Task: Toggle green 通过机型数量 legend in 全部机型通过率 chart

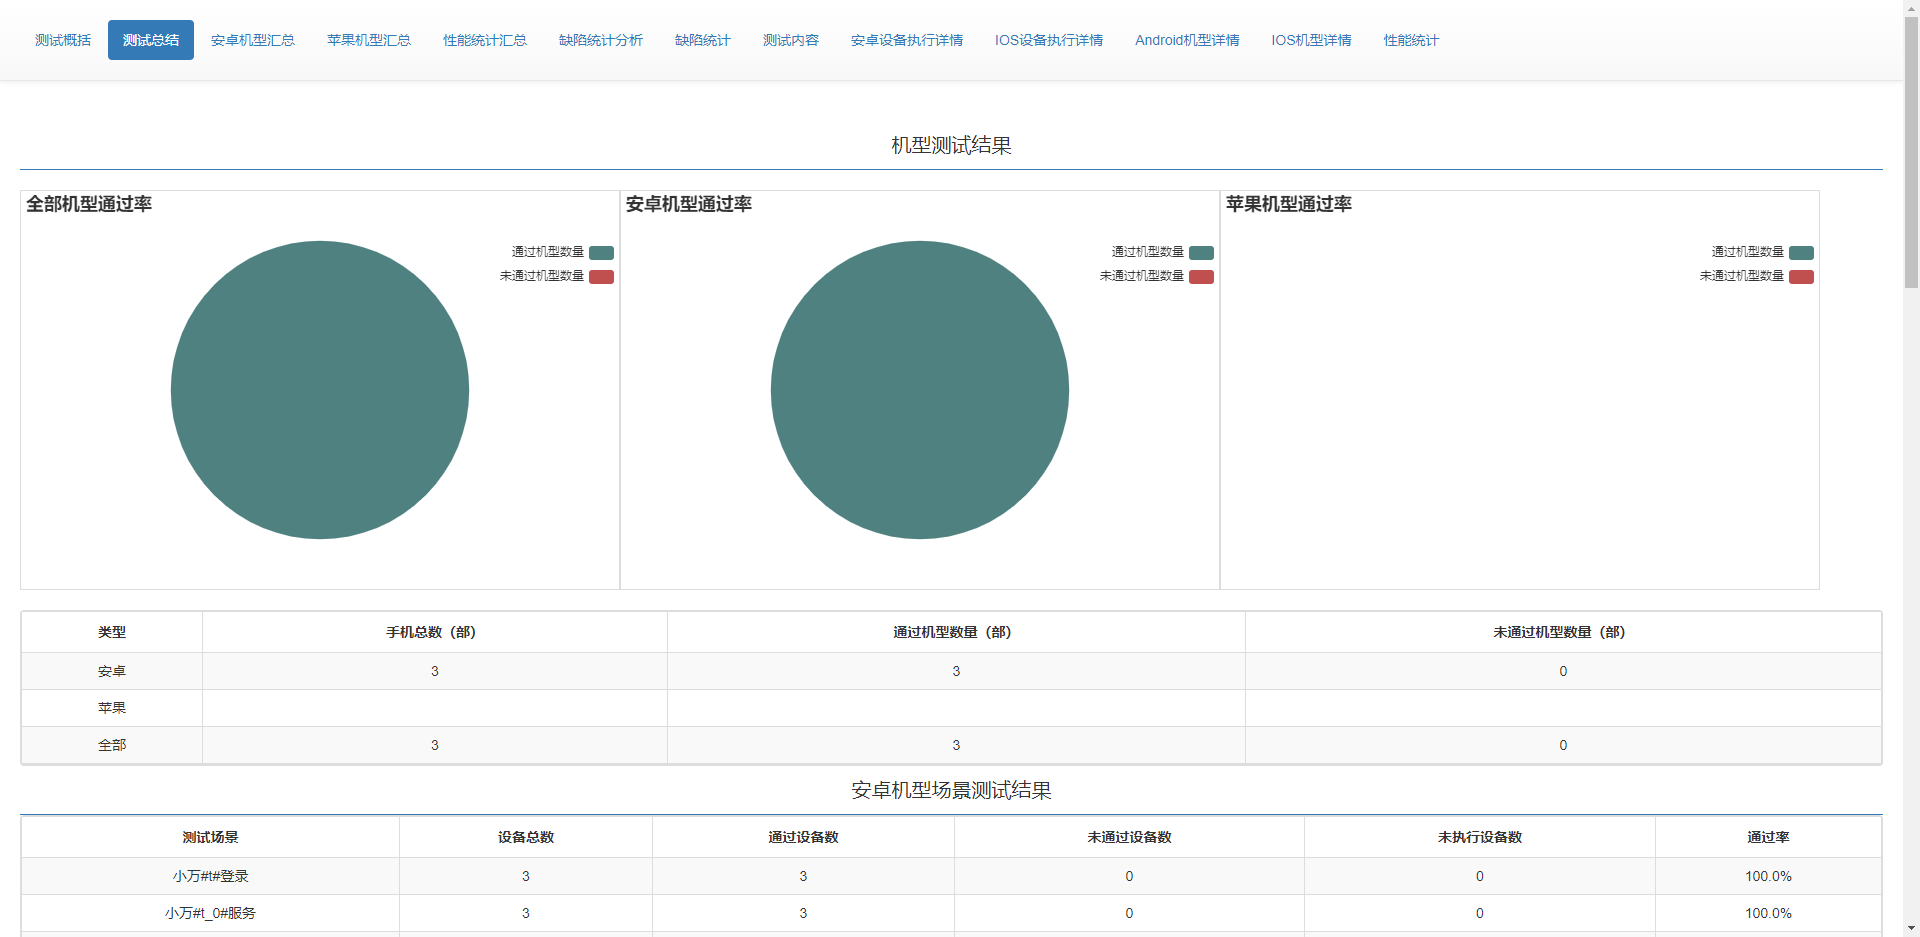Action: tap(601, 253)
